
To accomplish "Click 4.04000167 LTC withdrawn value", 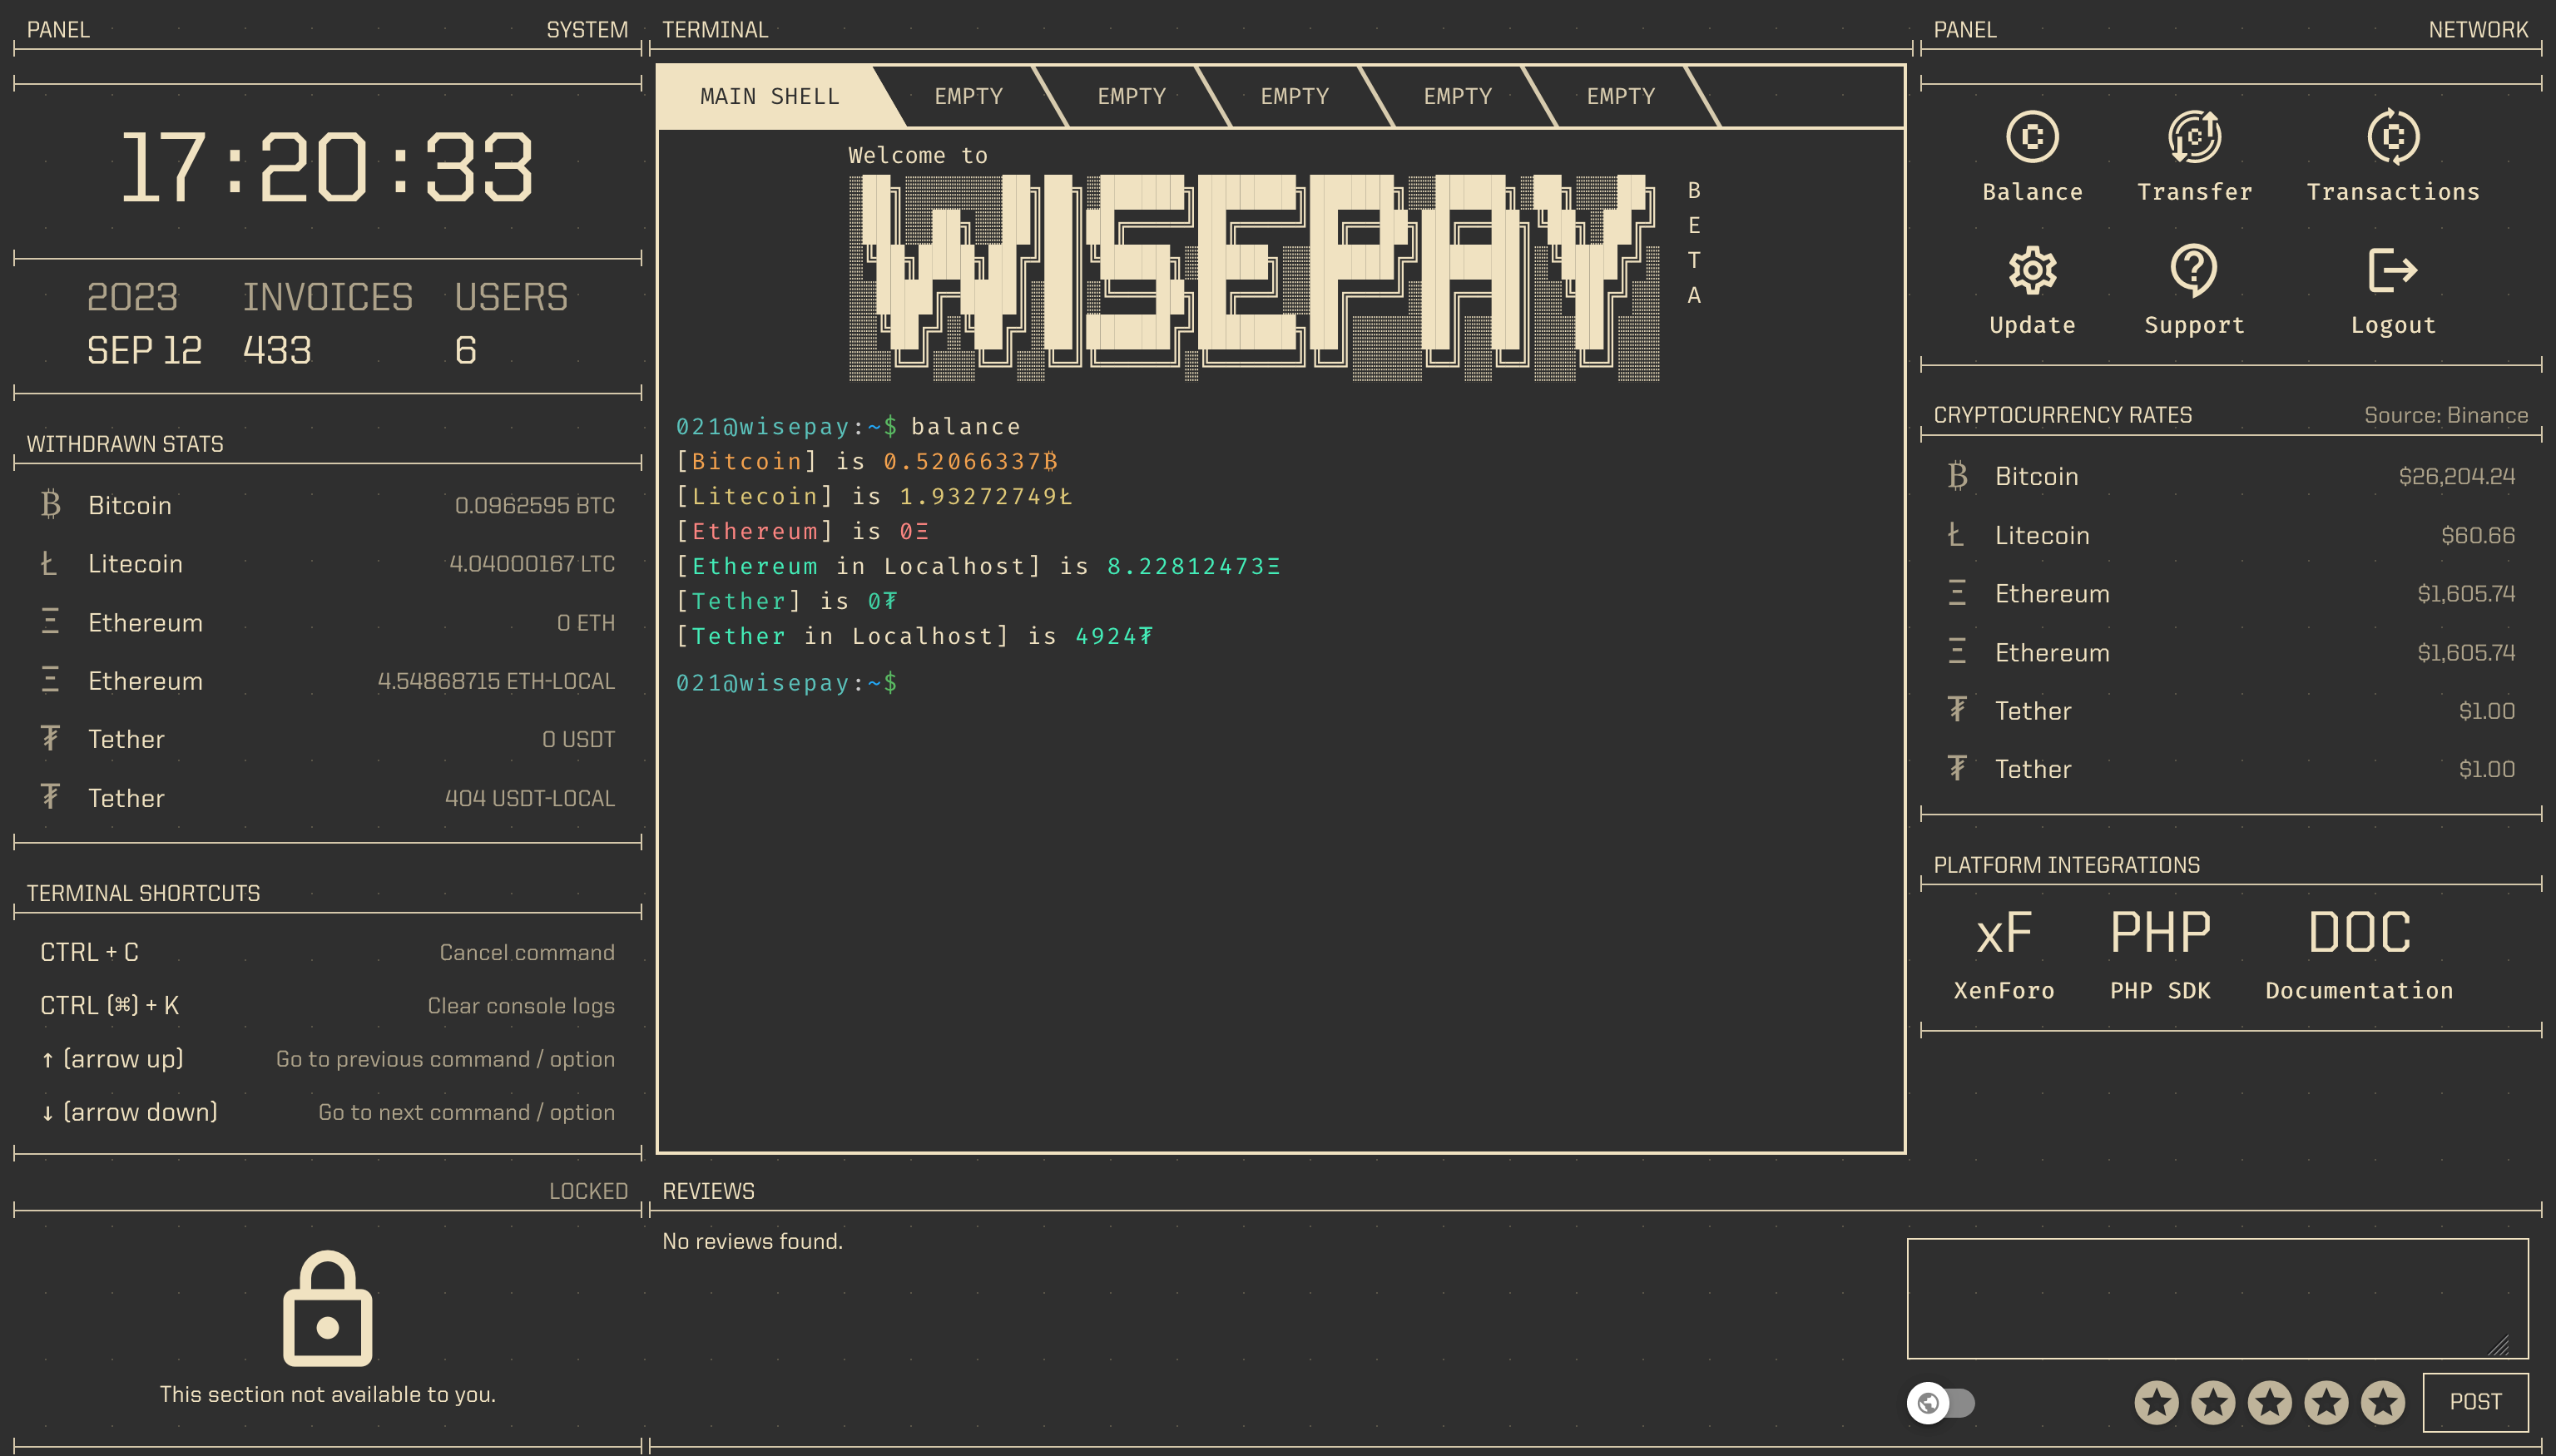I will tap(532, 563).
